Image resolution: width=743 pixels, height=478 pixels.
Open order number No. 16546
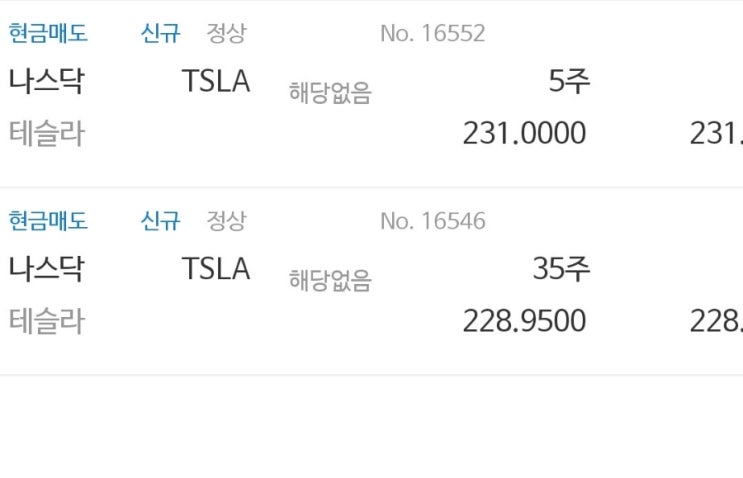coord(433,221)
